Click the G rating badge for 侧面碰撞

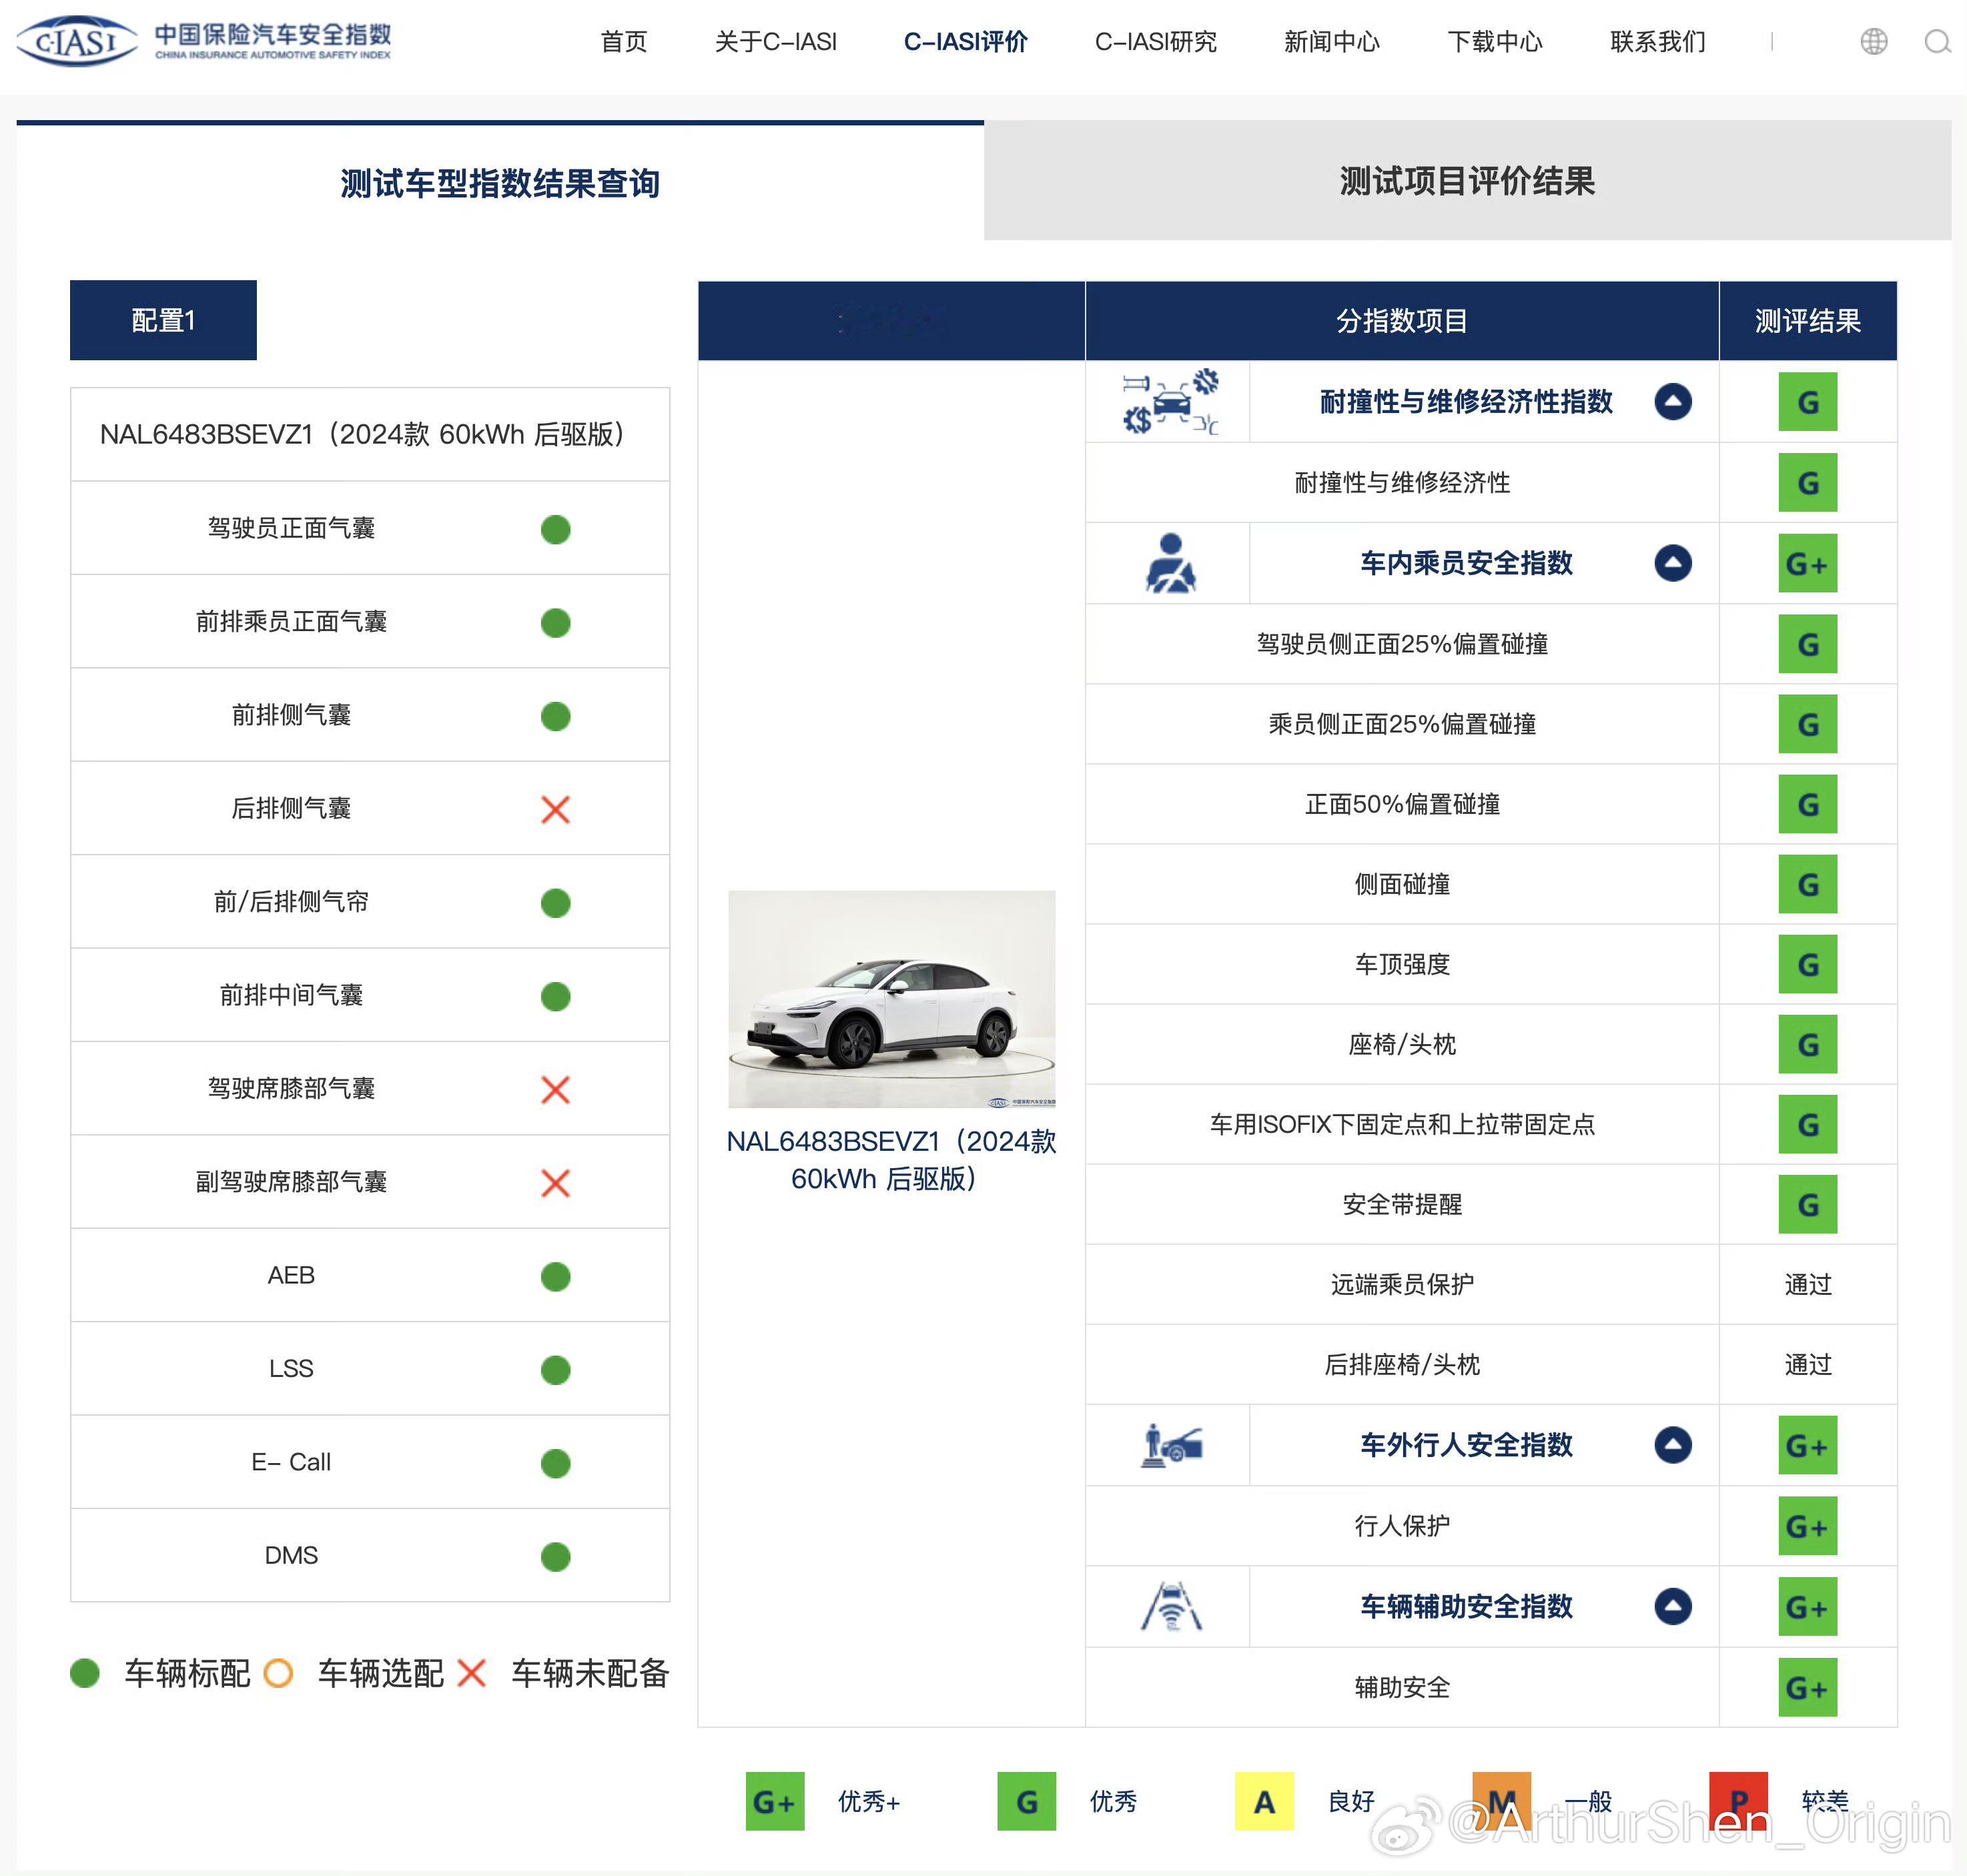point(1807,884)
